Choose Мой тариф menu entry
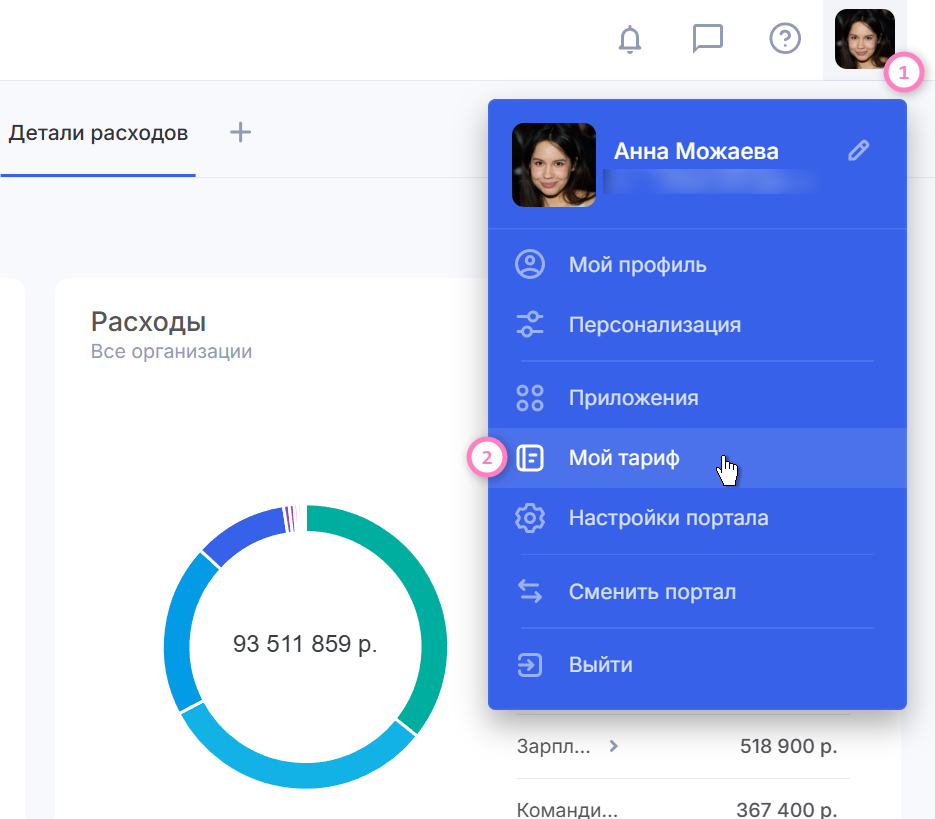The image size is (935, 819). click(623, 458)
